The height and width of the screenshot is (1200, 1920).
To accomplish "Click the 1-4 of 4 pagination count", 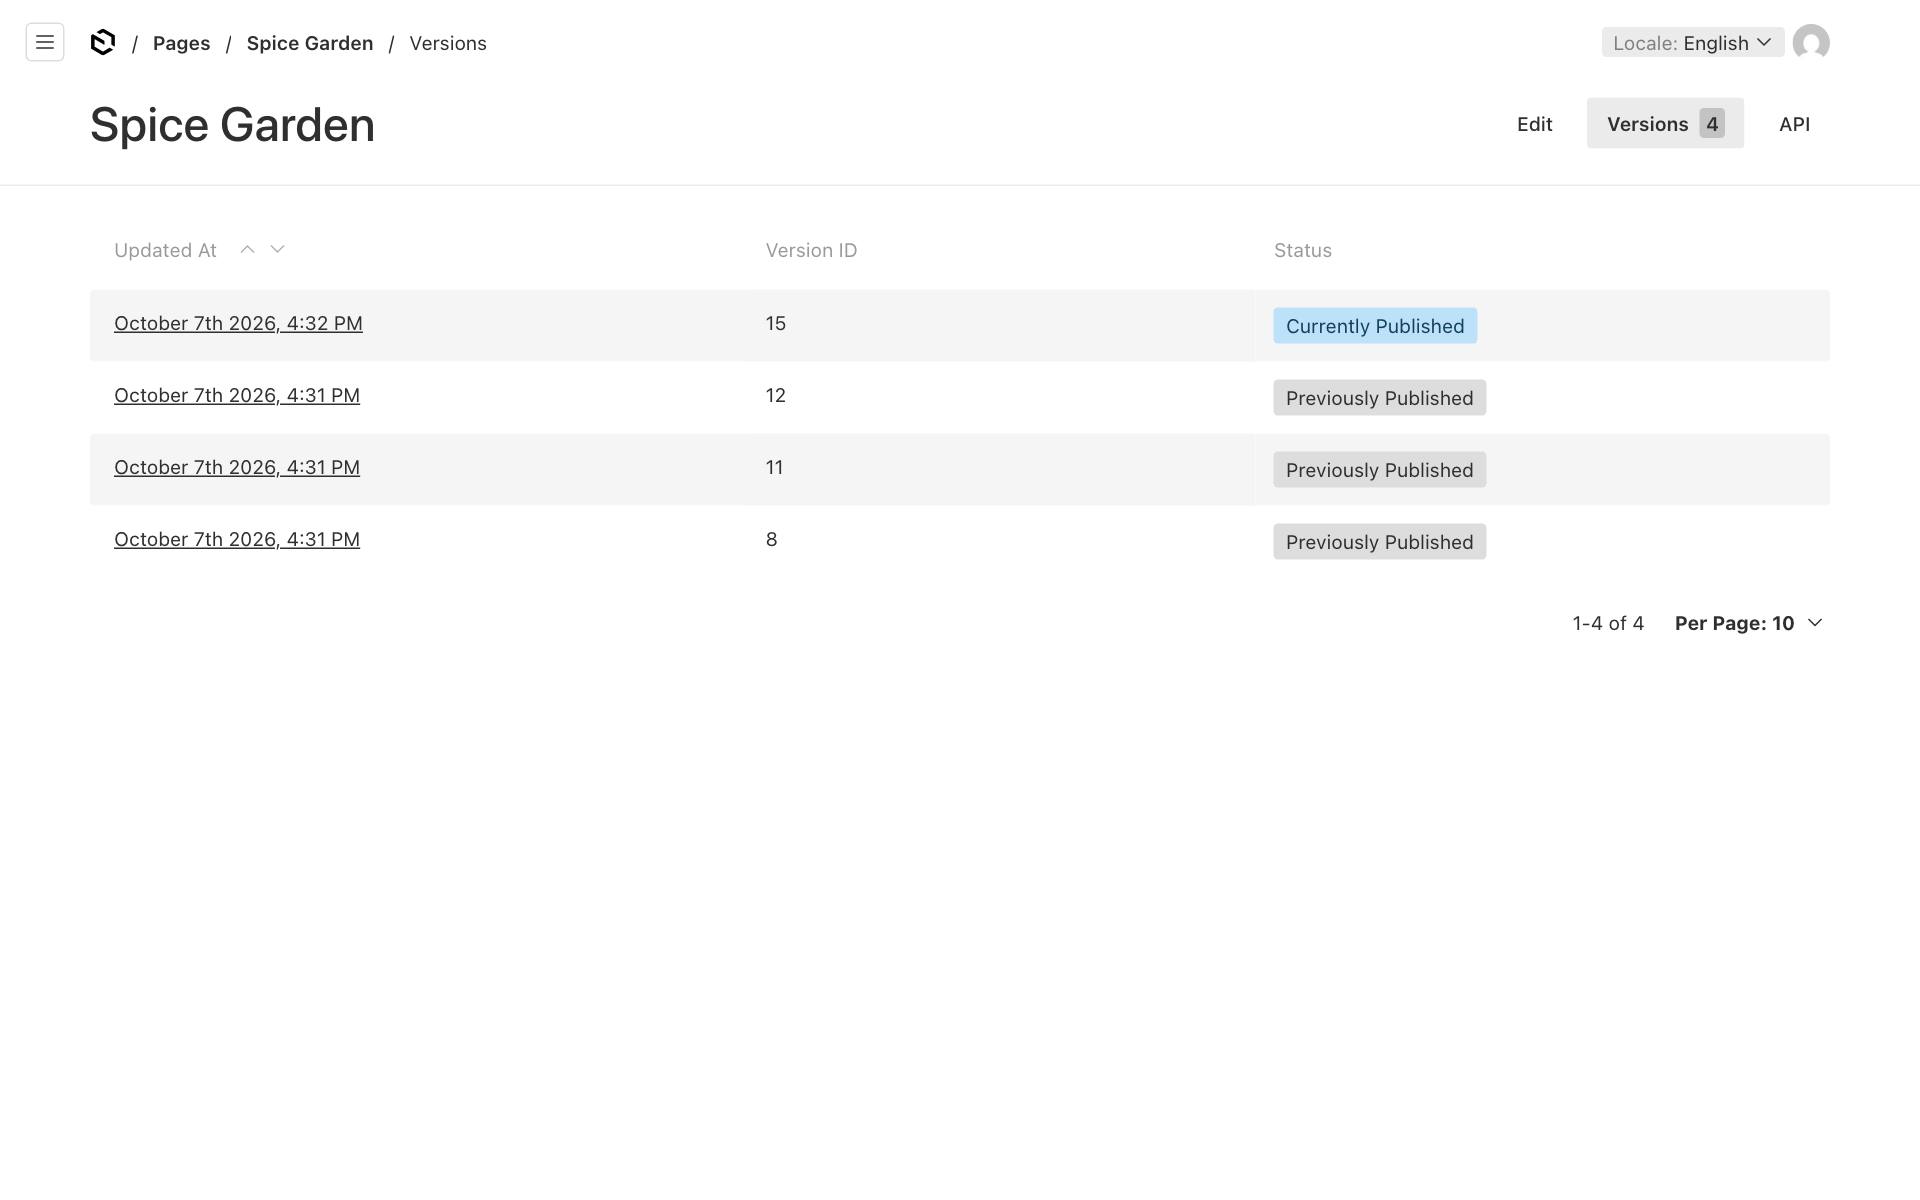I will 1608,623.
